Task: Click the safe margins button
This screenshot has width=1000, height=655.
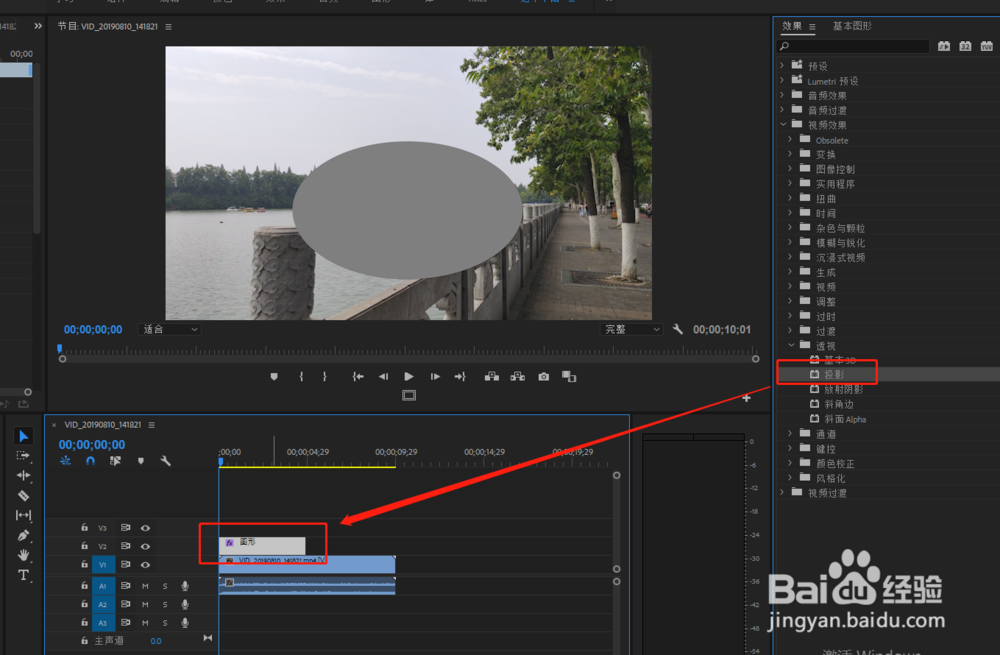Action: tap(409, 396)
